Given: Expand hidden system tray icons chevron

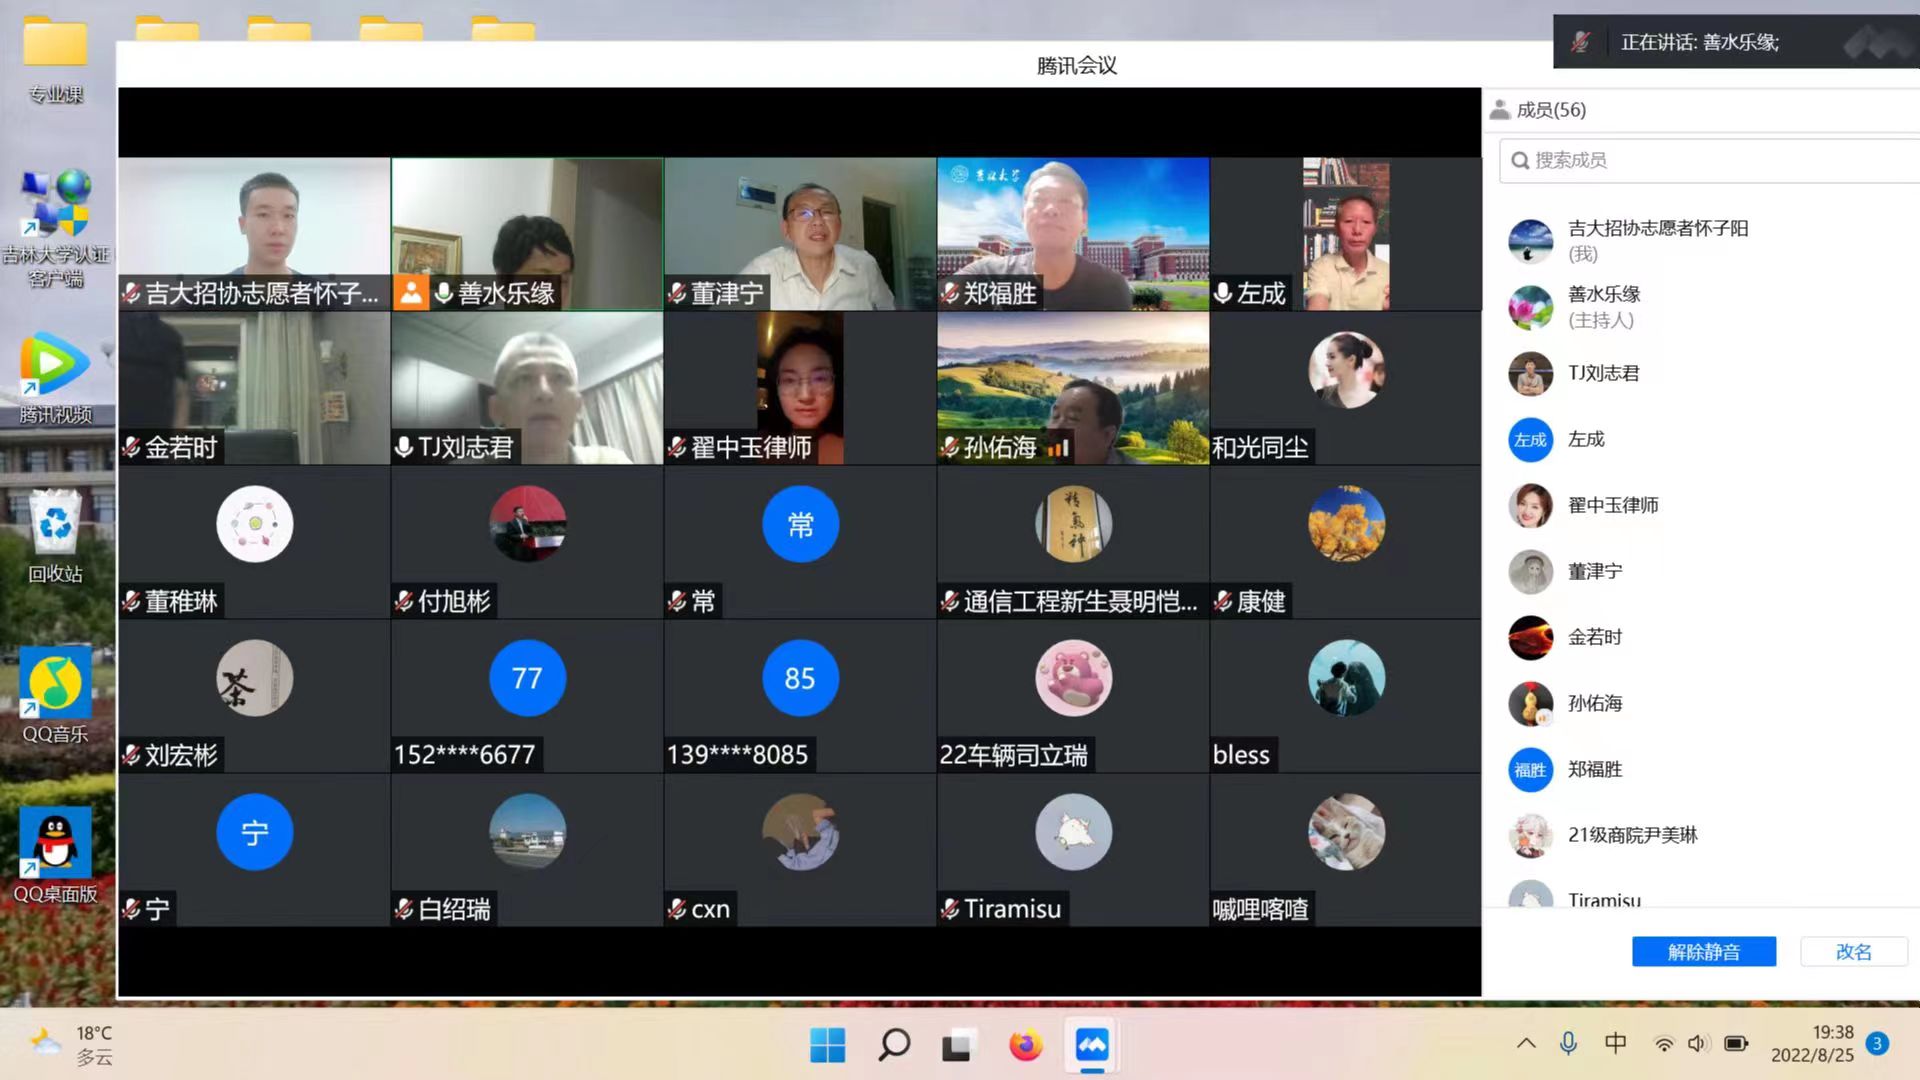Looking at the screenshot, I should pos(1526,1044).
